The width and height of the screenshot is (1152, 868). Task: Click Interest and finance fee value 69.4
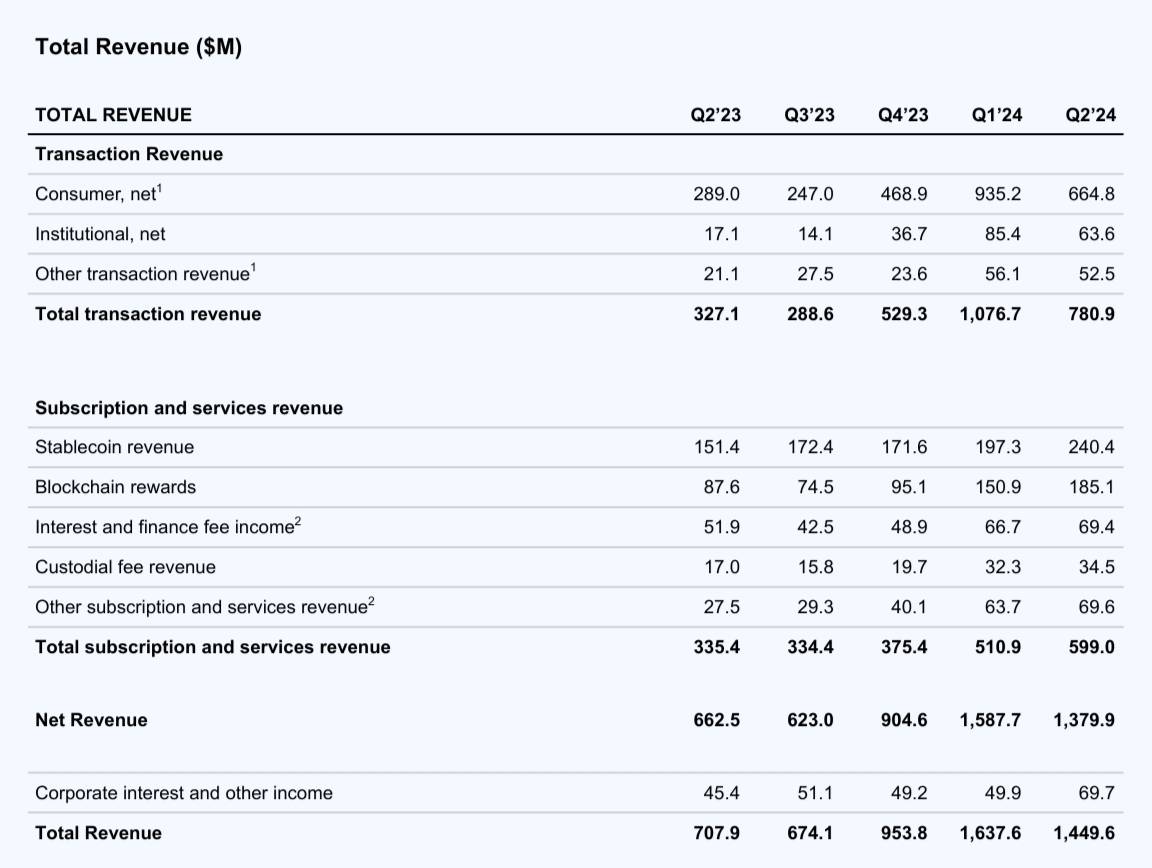point(1096,527)
